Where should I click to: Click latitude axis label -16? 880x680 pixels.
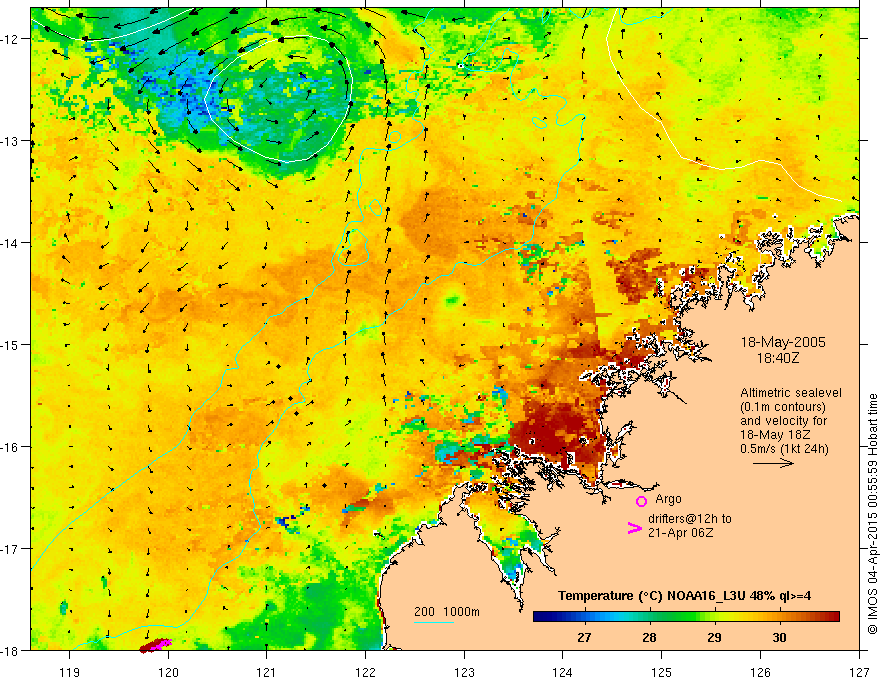click(x=10, y=447)
